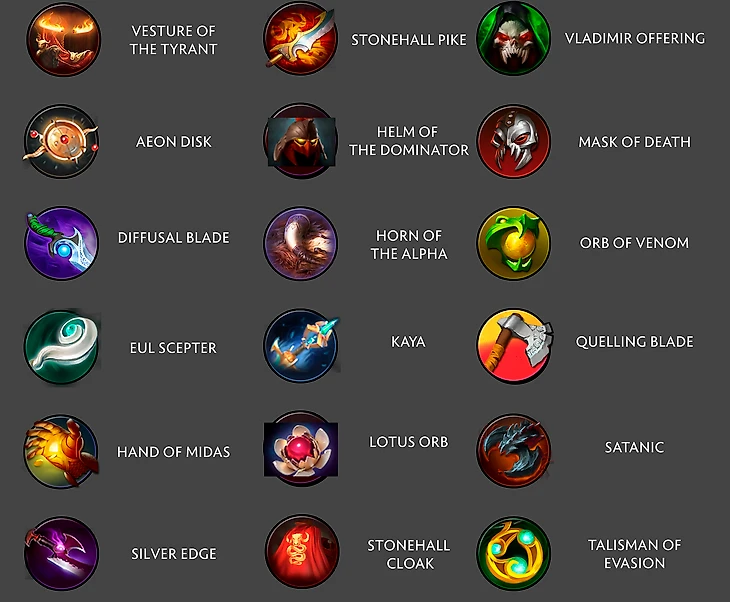Image resolution: width=730 pixels, height=602 pixels.
Task: Select the Helm of the Dominator icon
Action: click(x=301, y=142)
